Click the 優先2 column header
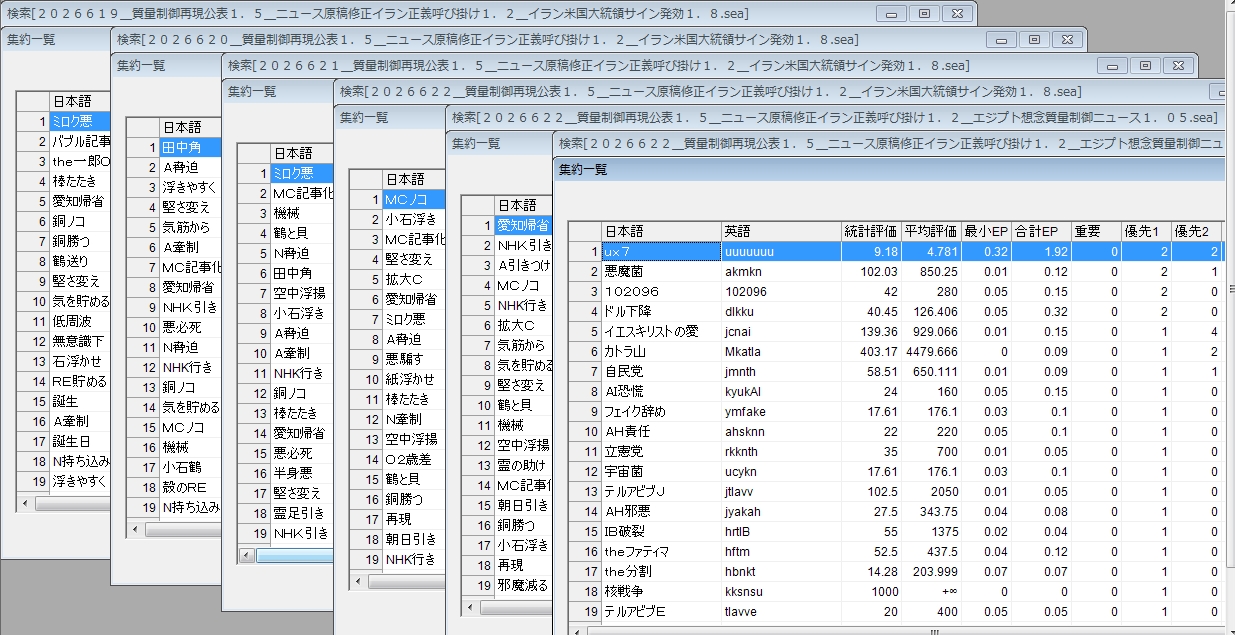This screenshot has width=1235, height=635. 1196,232
